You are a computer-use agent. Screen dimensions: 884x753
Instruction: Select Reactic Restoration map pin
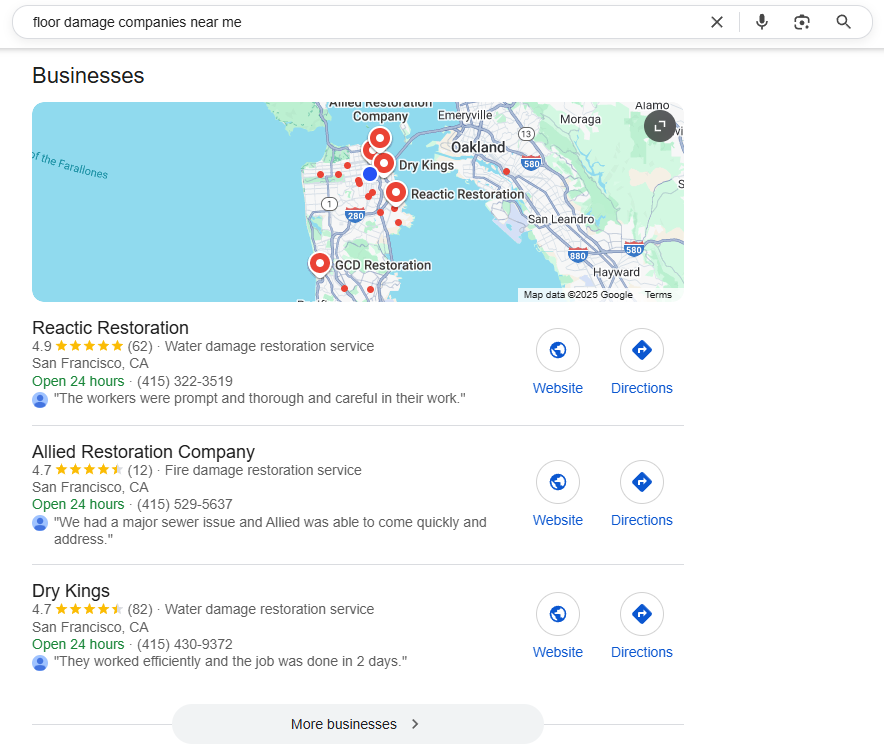[396, 191]
